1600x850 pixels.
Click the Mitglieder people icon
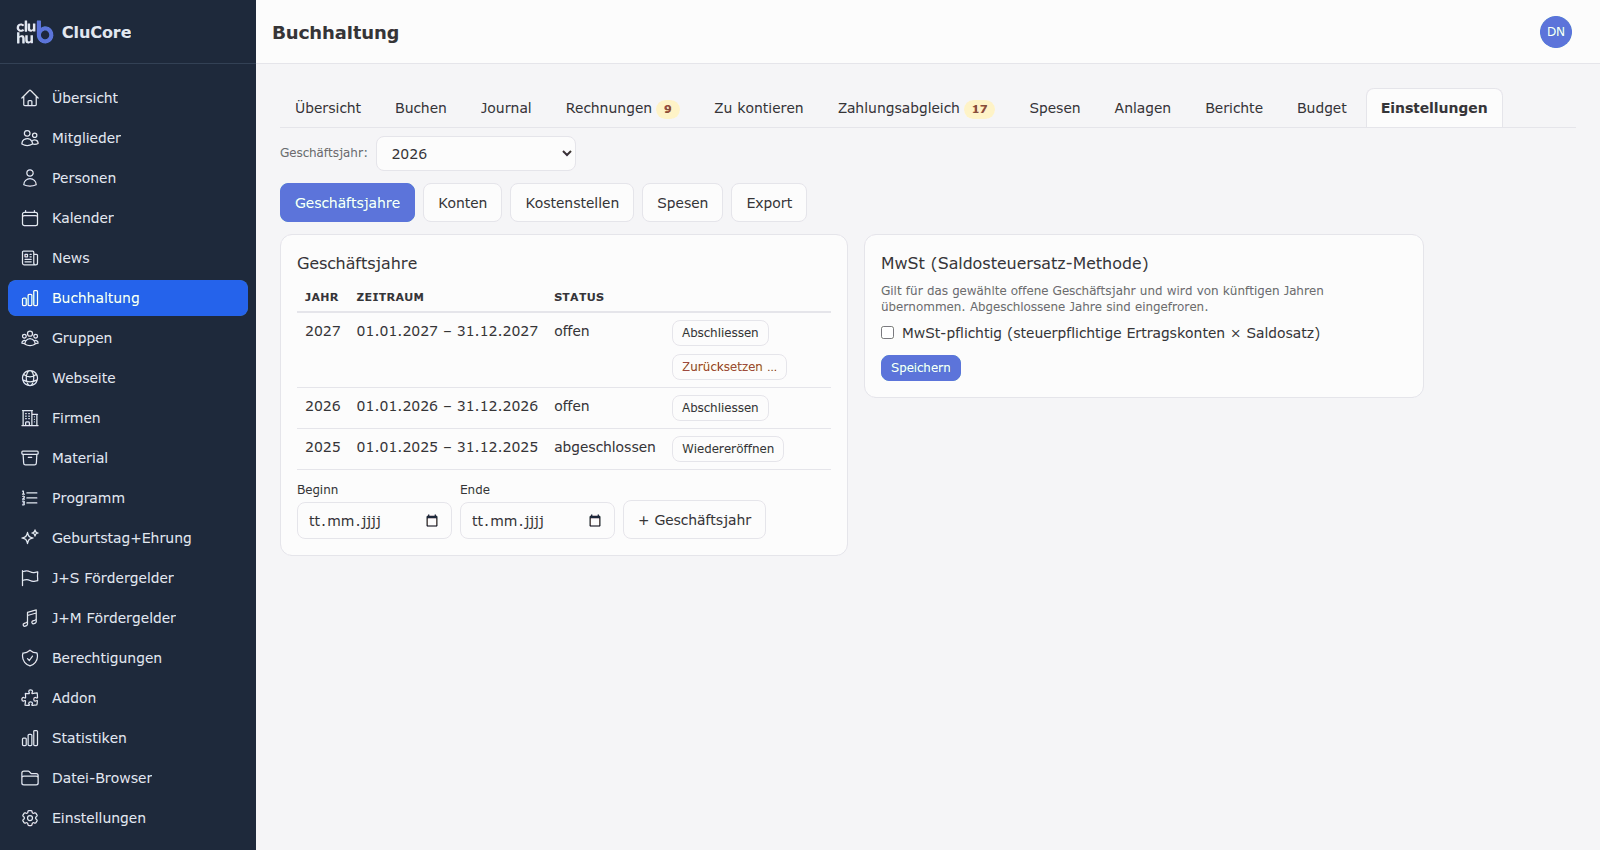30,138
